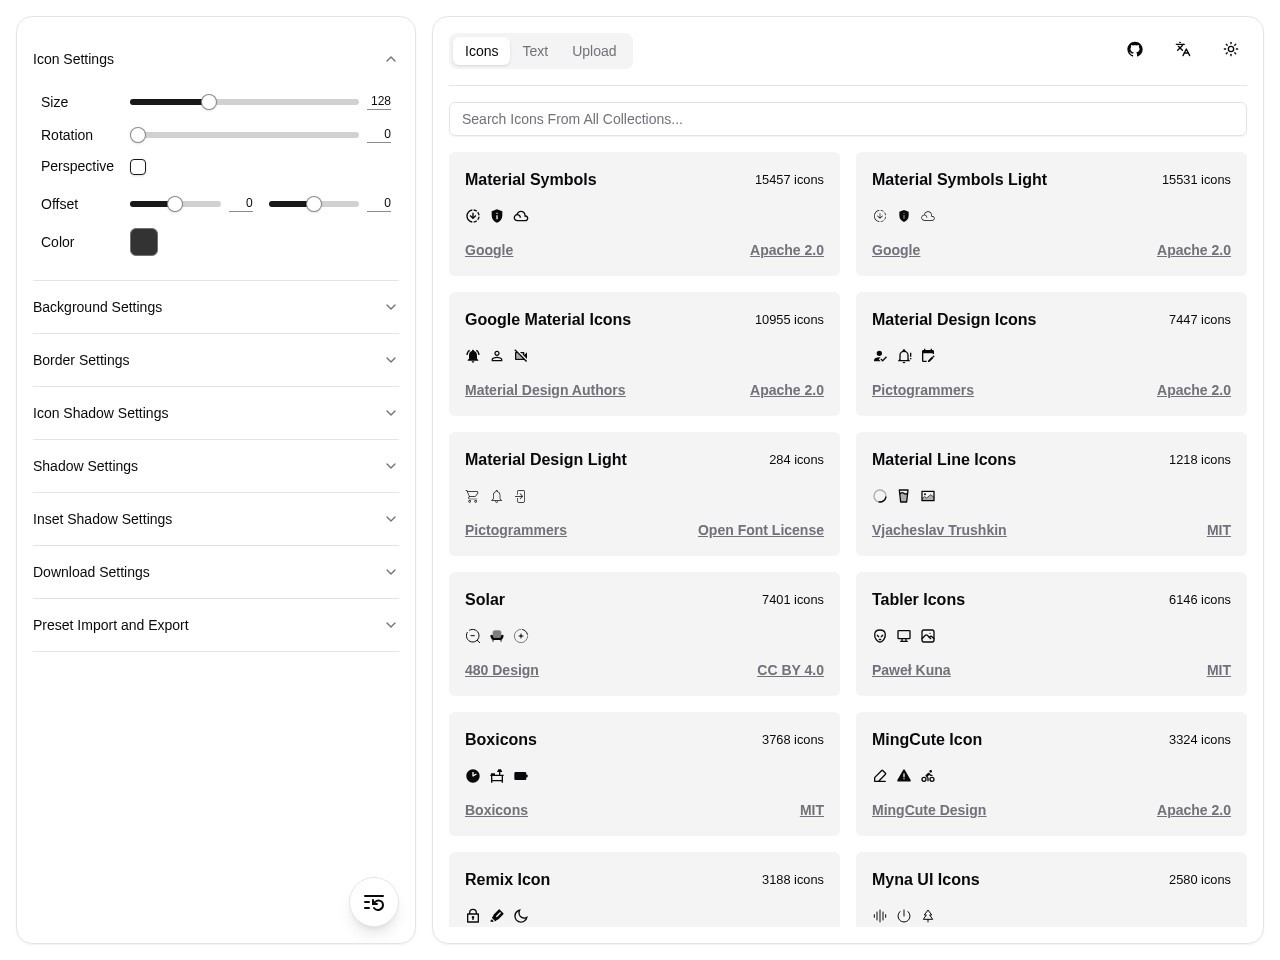Open the Tabler Icons collection title

point(918,599)
